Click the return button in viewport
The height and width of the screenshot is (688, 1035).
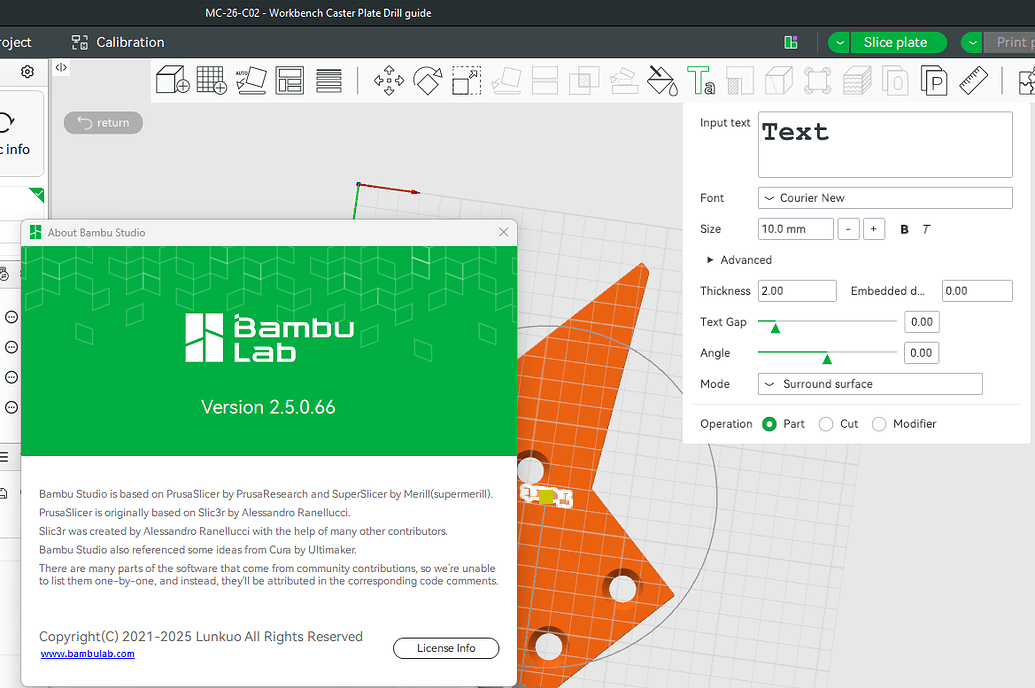pos(103,123)
